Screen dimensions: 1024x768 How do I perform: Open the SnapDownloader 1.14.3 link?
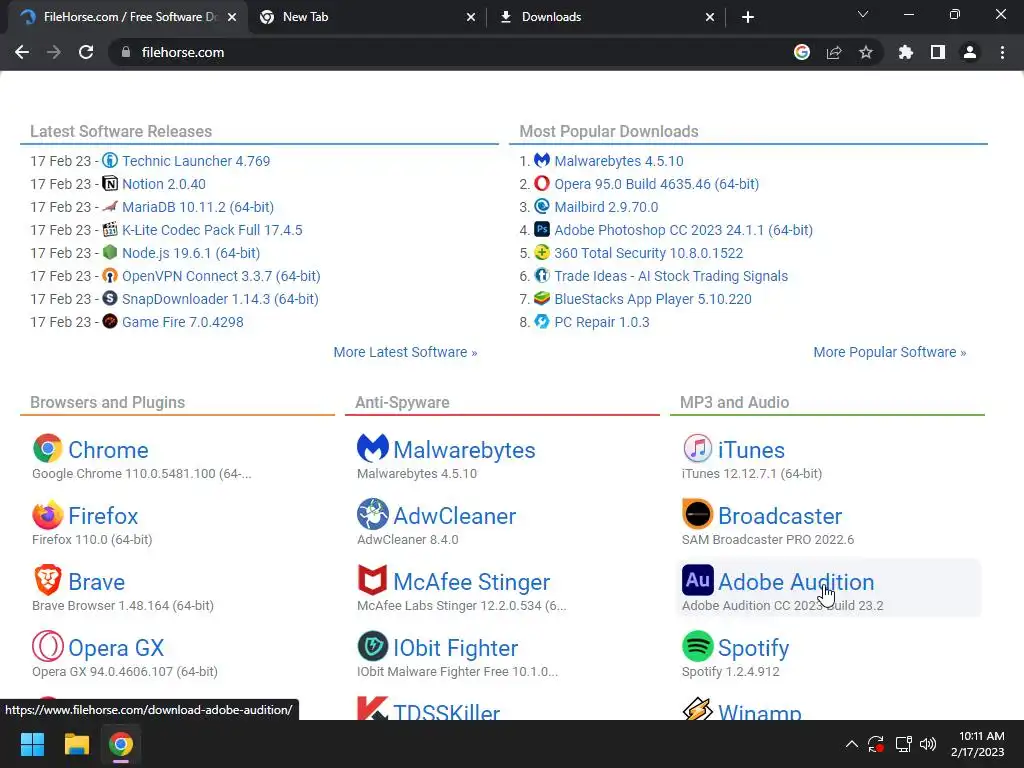point(220,298)
